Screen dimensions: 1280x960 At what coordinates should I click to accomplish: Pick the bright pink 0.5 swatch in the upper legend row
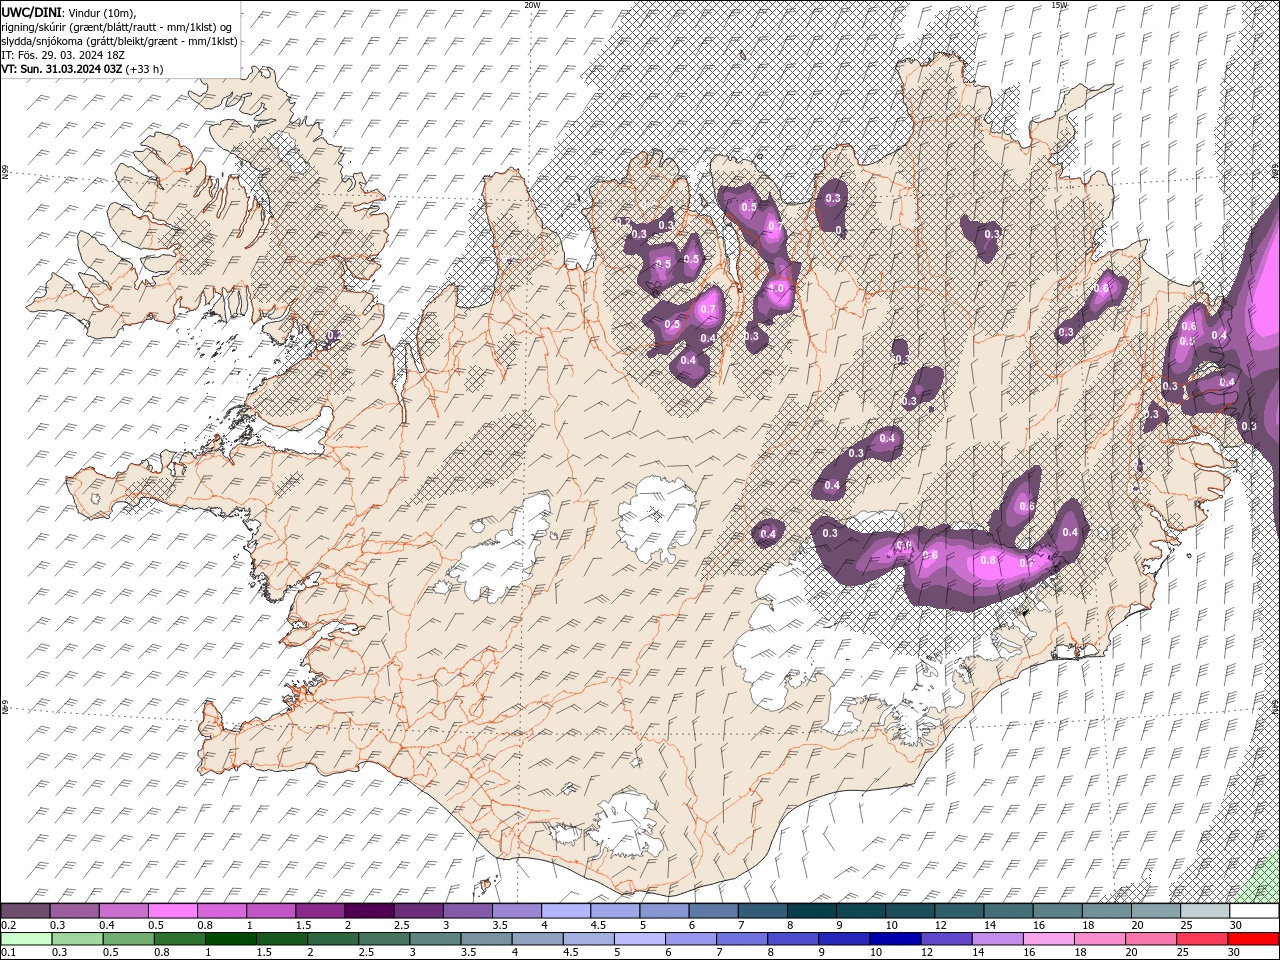click(172, 911)
